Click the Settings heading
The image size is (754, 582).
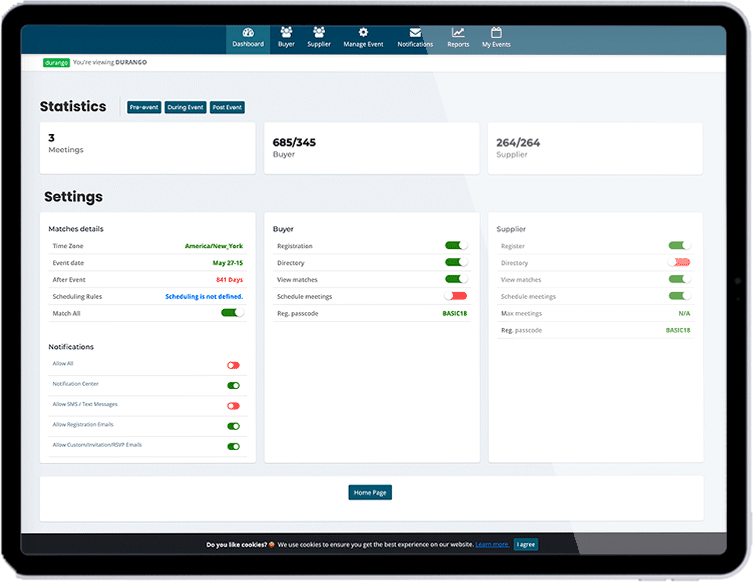pos(73,197)
